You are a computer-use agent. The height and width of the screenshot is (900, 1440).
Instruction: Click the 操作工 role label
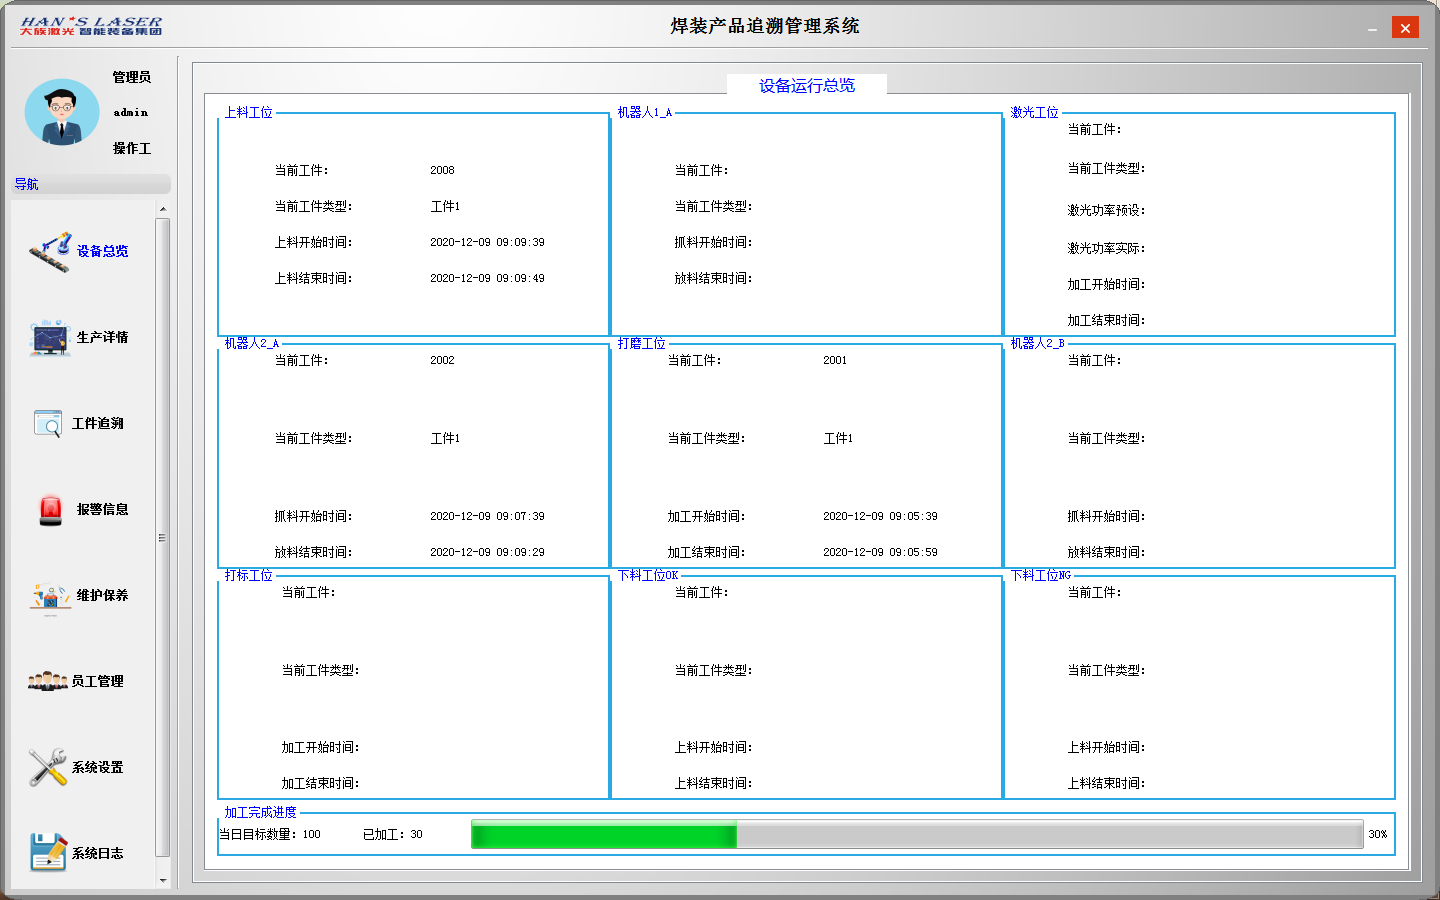(x=132, y=149)
